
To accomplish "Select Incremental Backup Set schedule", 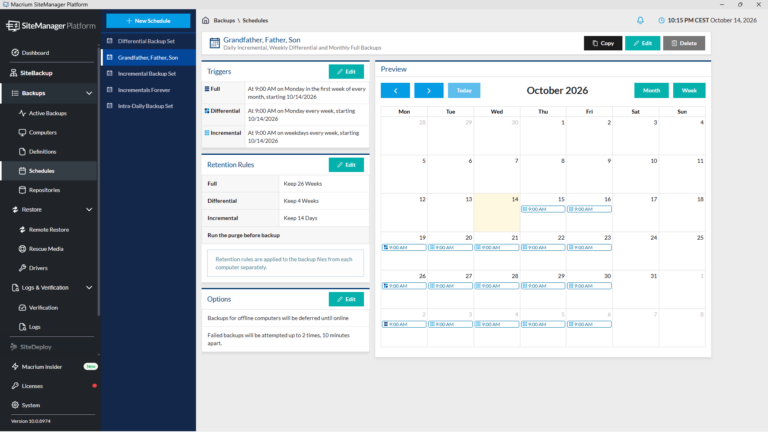I will pos(148,73).
